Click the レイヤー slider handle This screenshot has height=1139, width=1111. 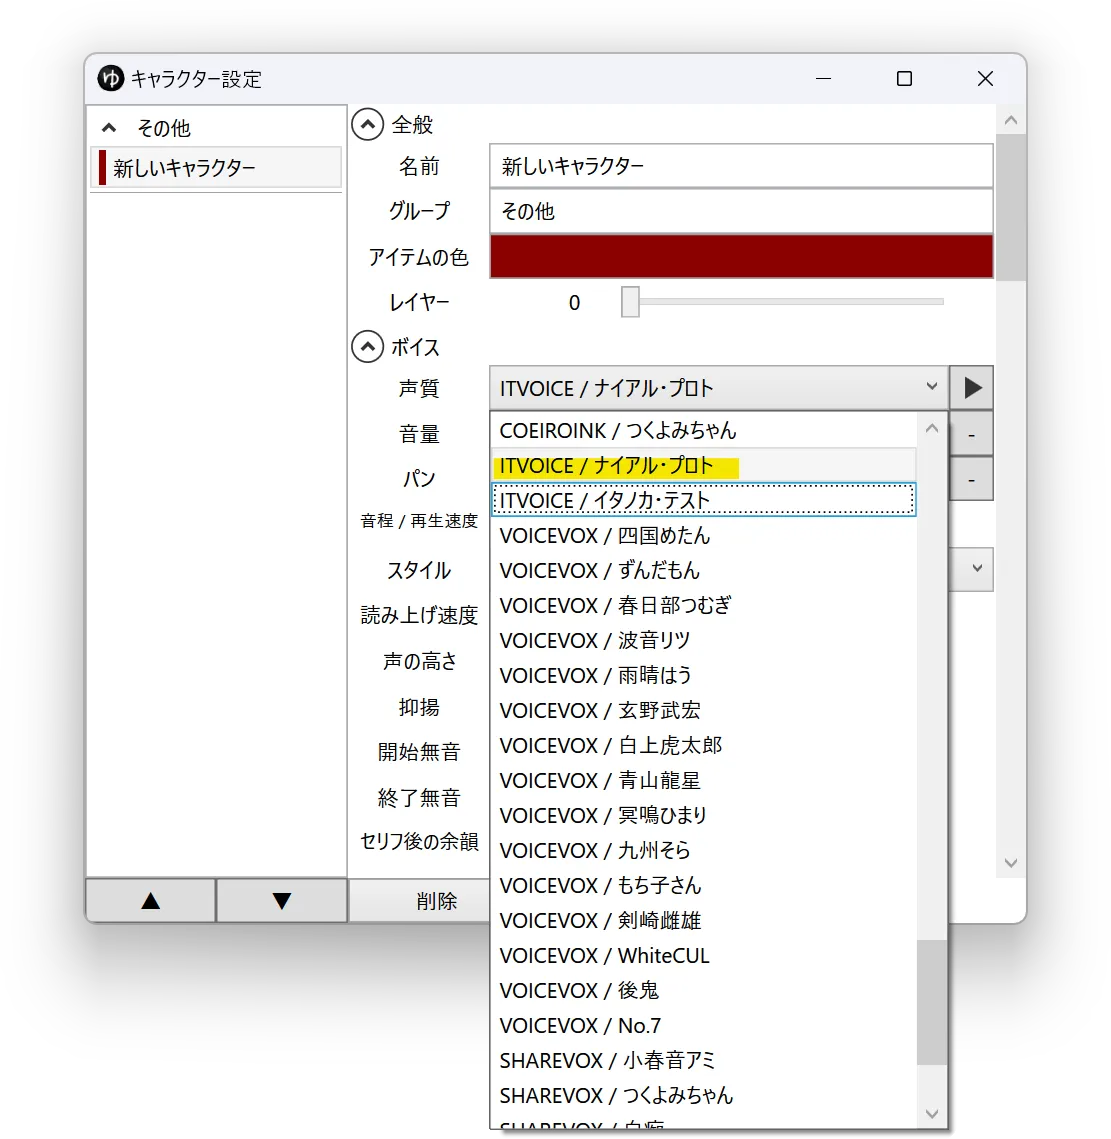tap(630, 301)
